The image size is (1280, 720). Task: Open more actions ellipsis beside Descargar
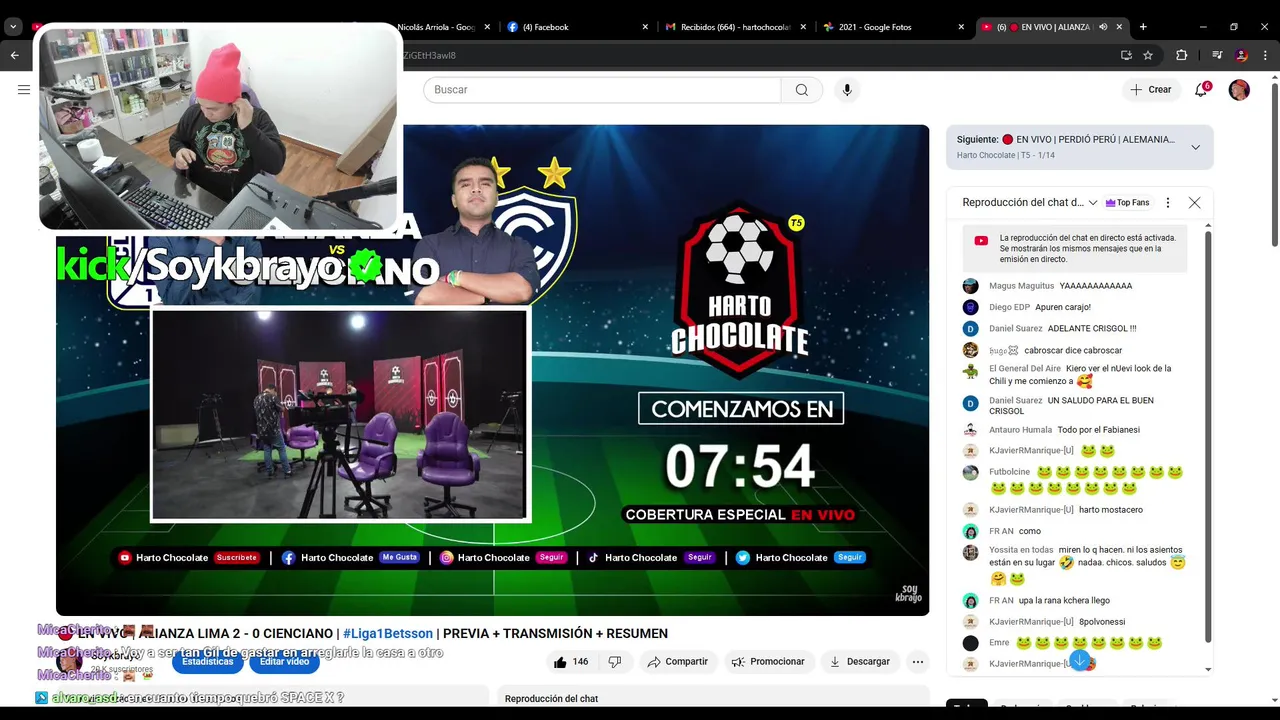[917, 661]
